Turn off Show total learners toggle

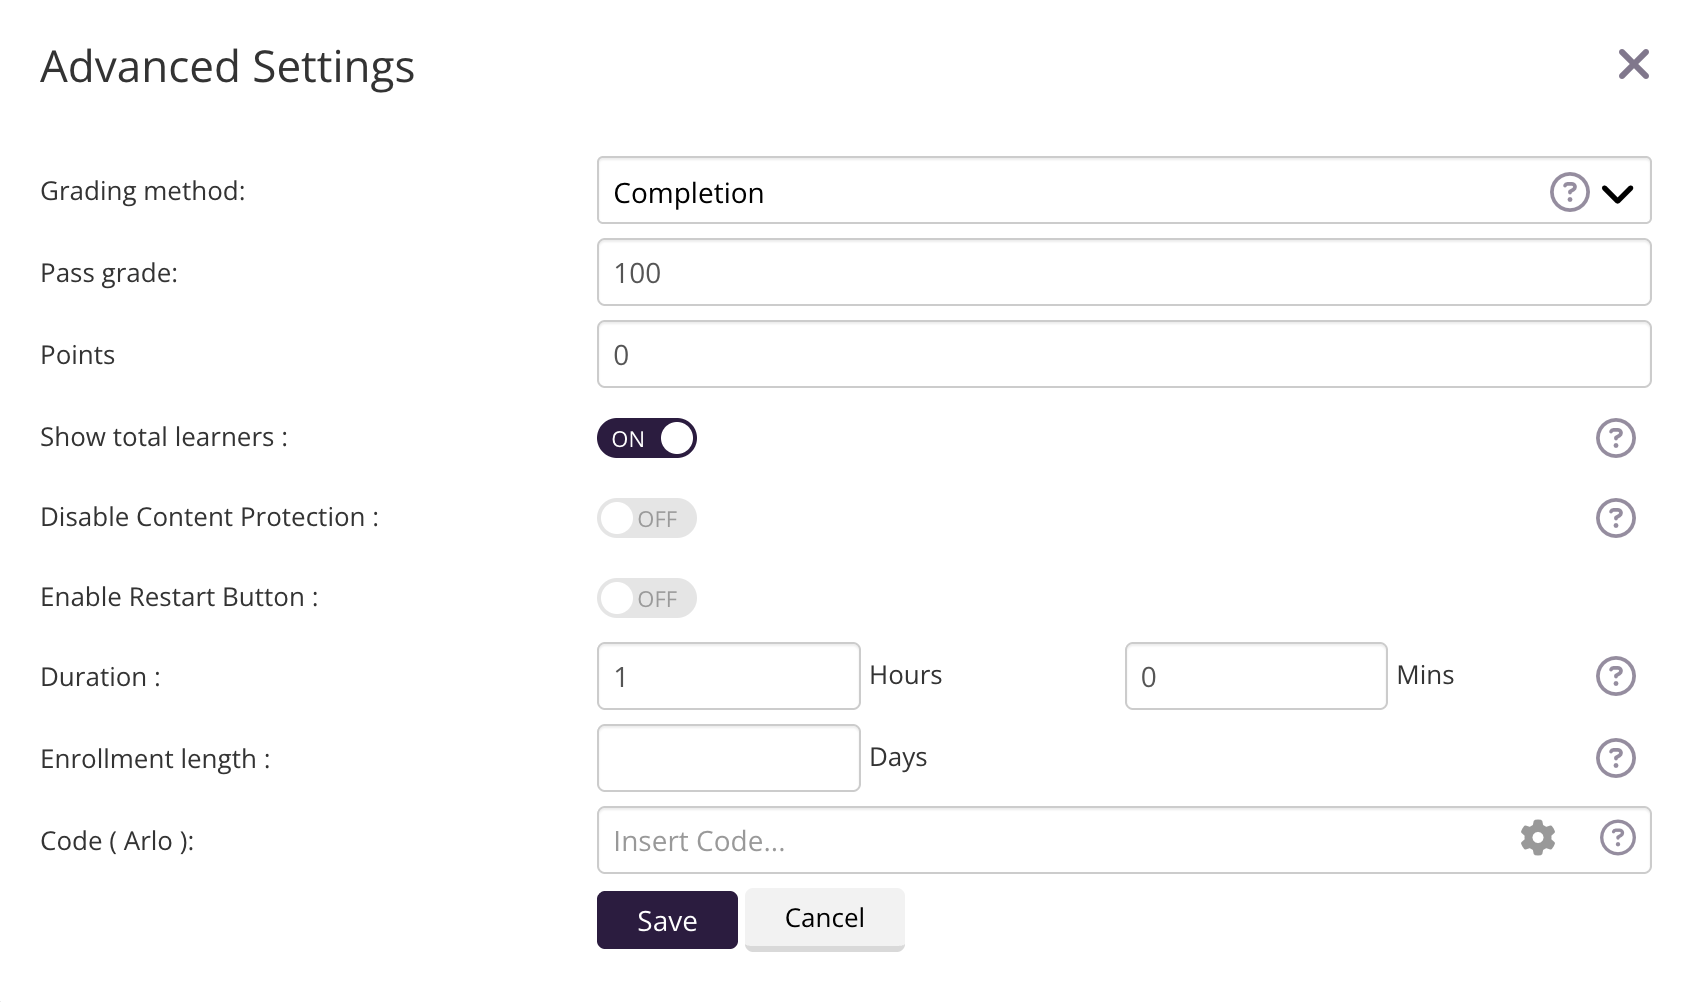[647, 438]
